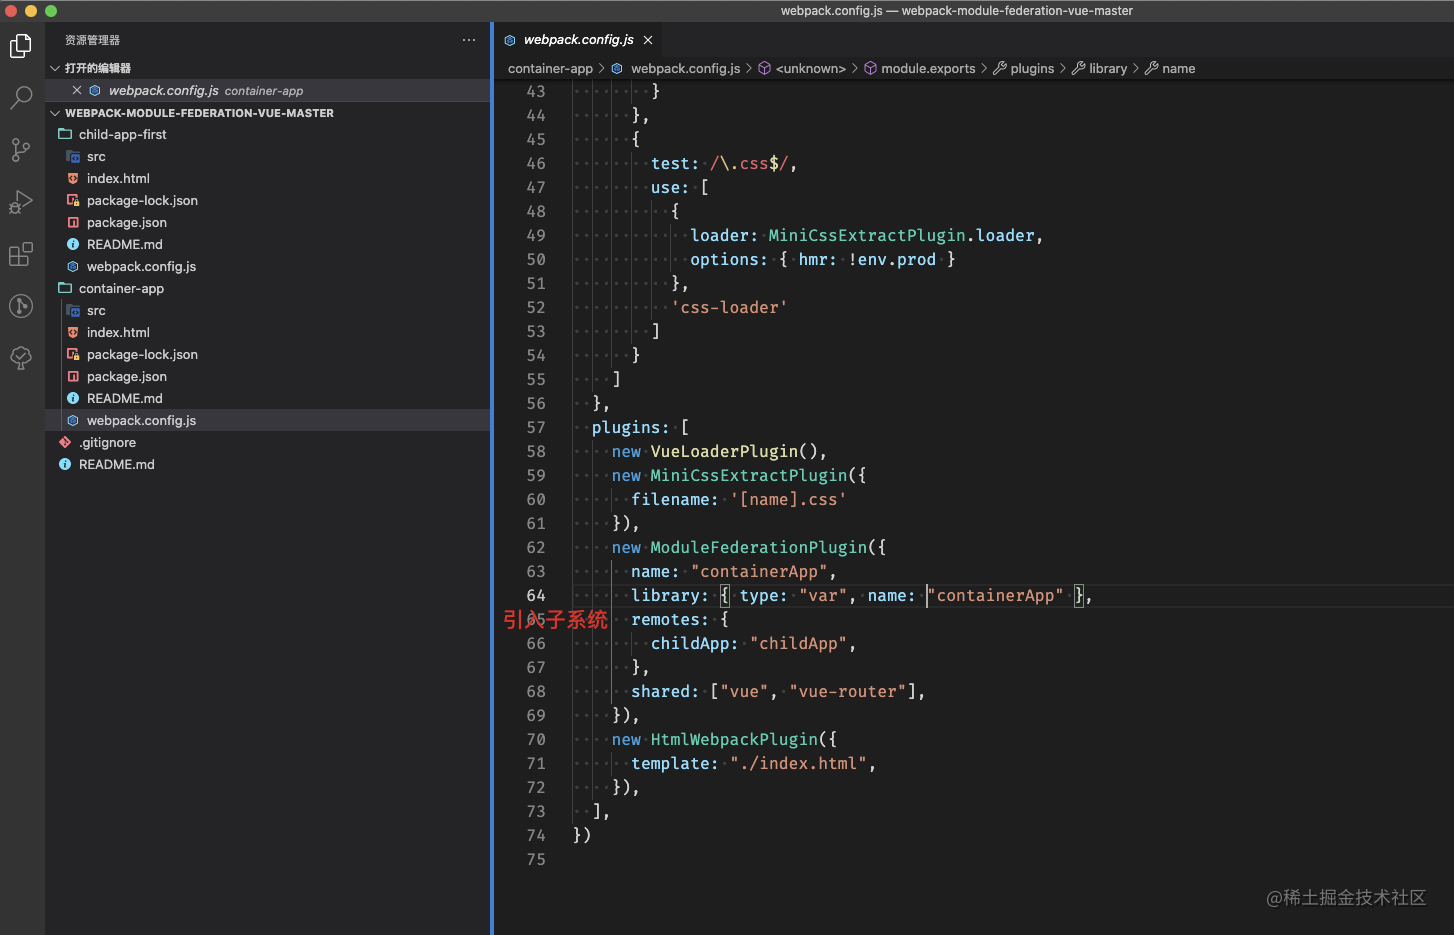
Task: Select the webpack.config.js editor tab
Action: (578, 40)
